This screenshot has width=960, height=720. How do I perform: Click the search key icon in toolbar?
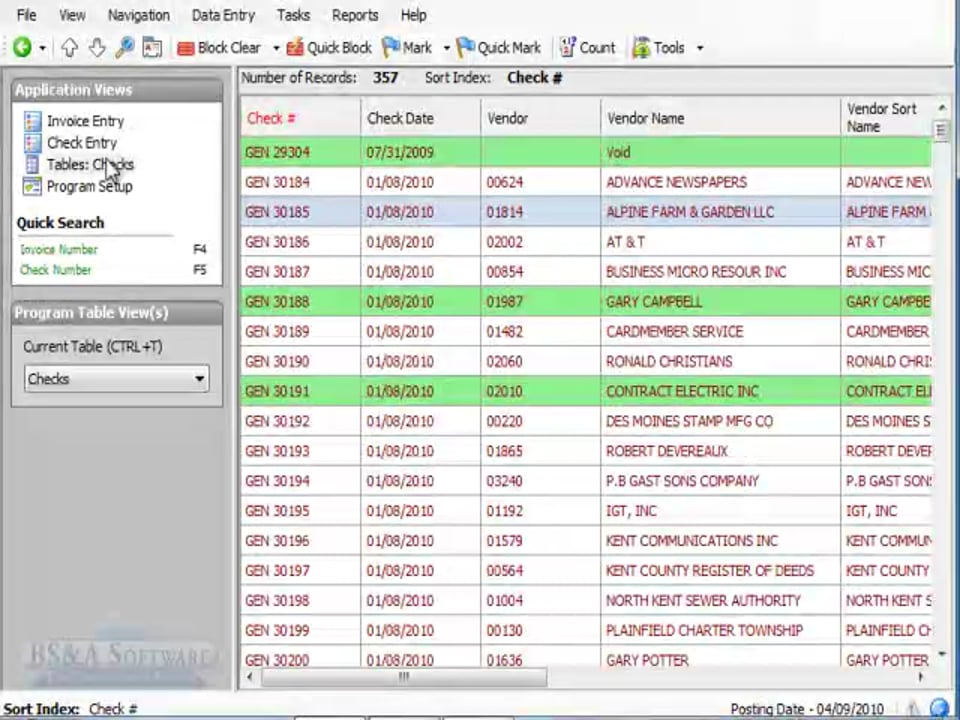click(x=124, y=48)
